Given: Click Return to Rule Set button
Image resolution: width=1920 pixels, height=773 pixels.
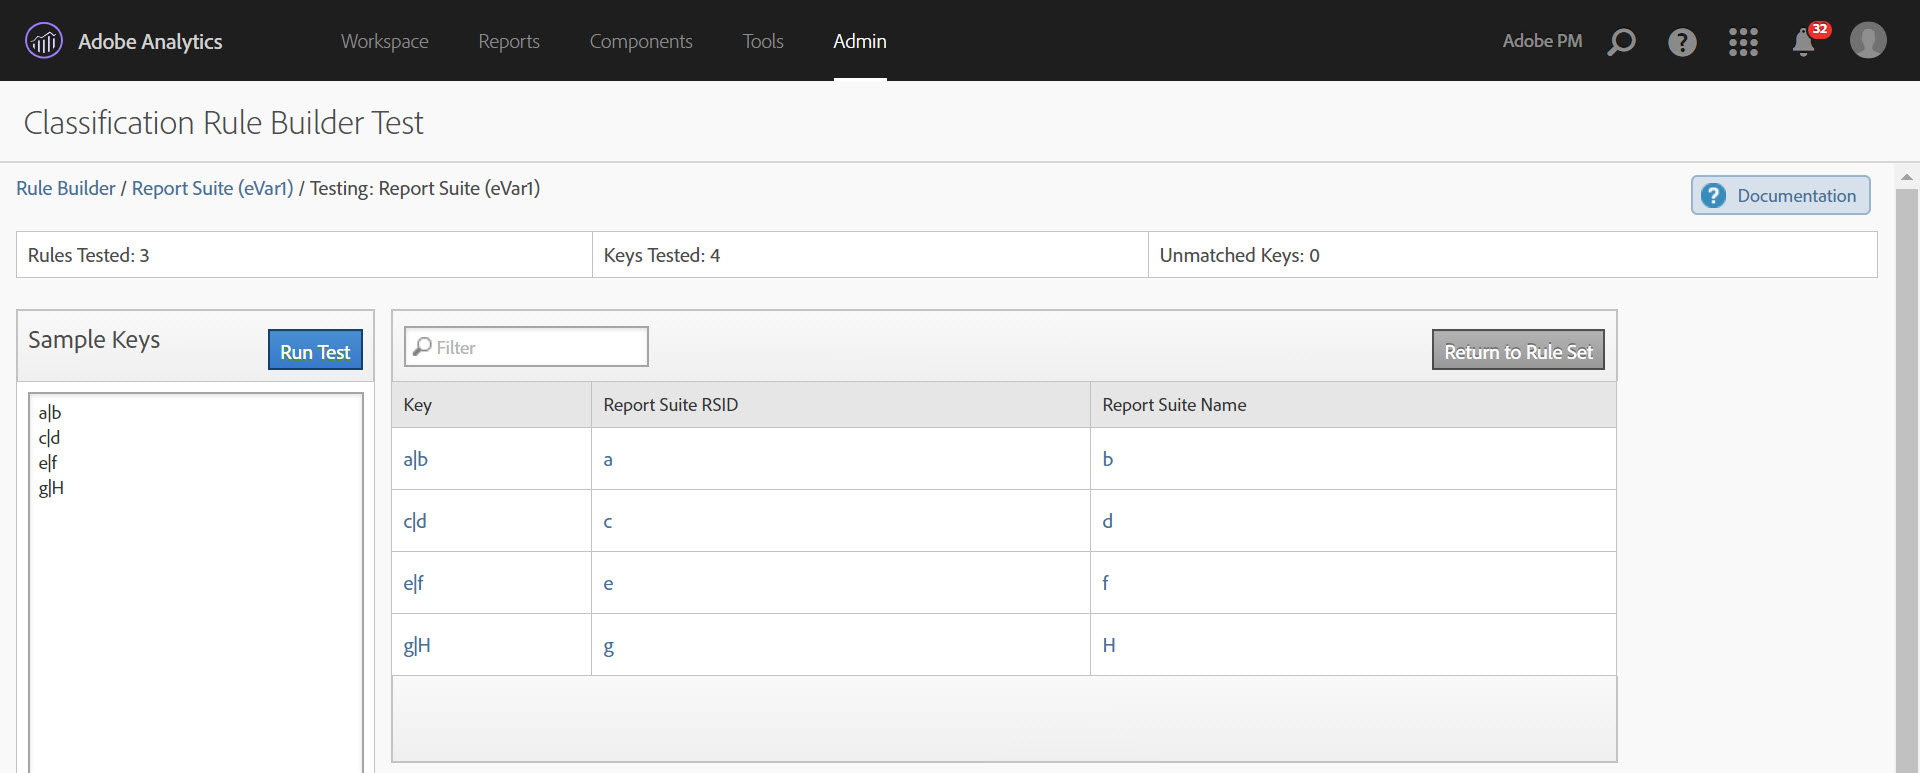Looking at the screenshot, I should [1517, 351].
